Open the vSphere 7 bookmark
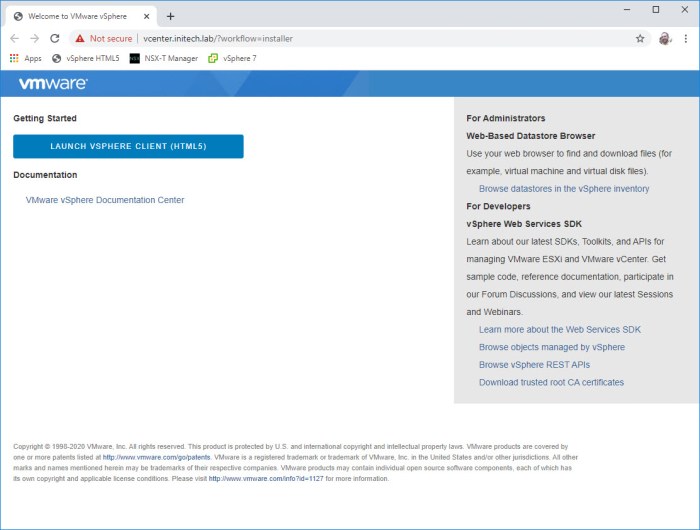The height and width of the screenshot is (530, 700). point(232,58)
